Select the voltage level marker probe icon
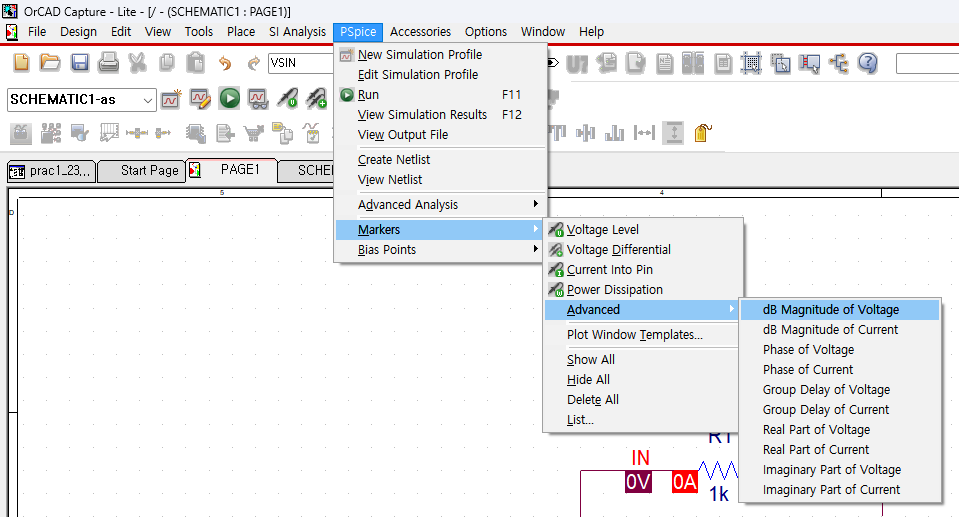959x517 pixels. (x=287, y=99)
